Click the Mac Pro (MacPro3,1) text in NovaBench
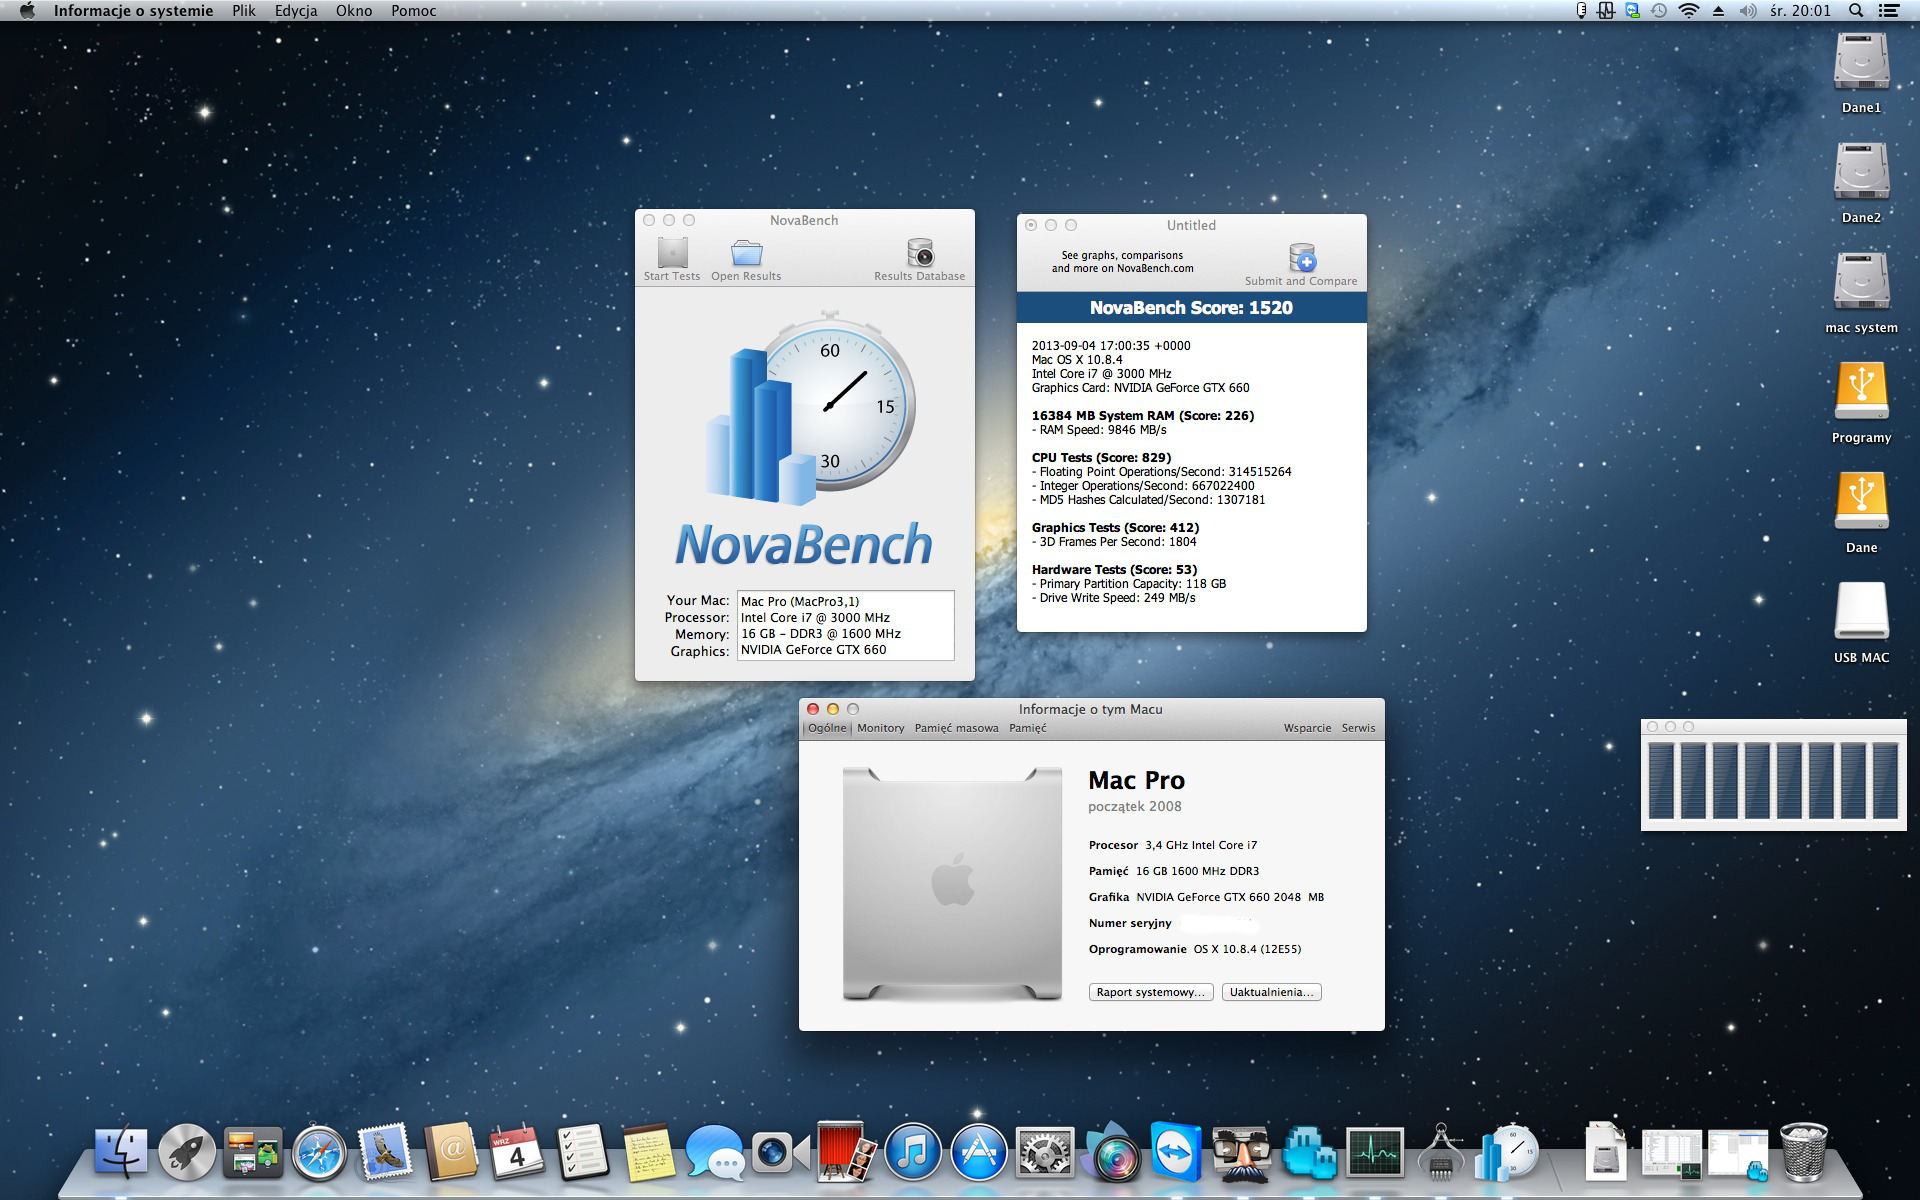The width and height of the screenshot is (1920, 1200). [800, 602]
